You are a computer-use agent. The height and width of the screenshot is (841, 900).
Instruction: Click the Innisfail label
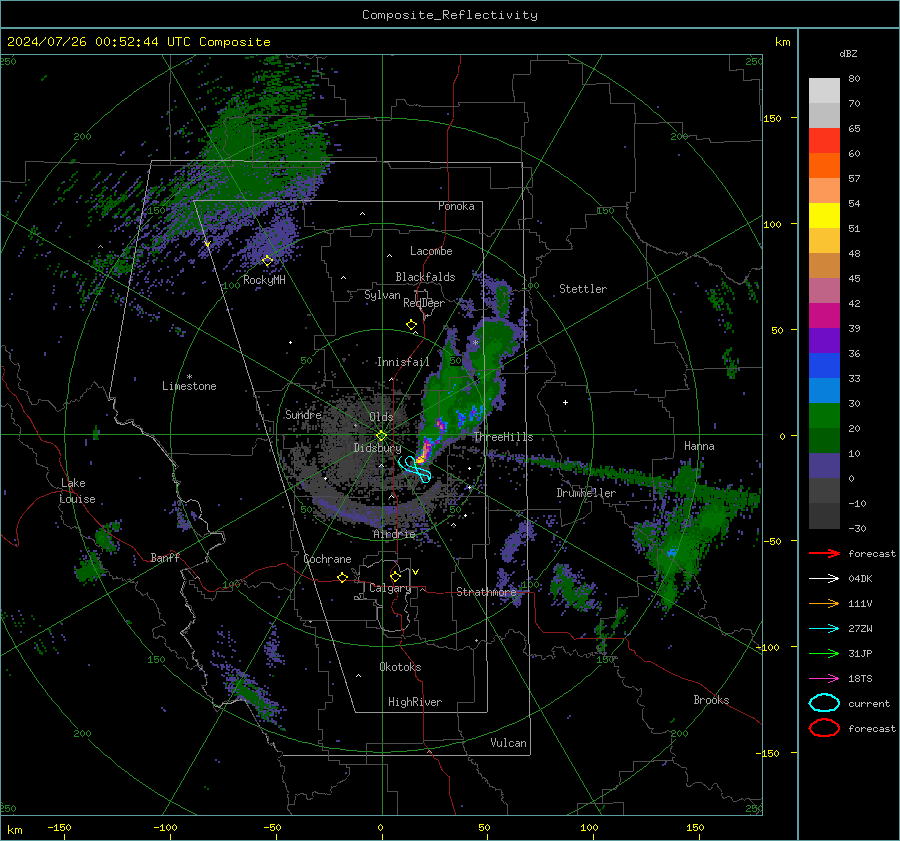pos(403,362)
